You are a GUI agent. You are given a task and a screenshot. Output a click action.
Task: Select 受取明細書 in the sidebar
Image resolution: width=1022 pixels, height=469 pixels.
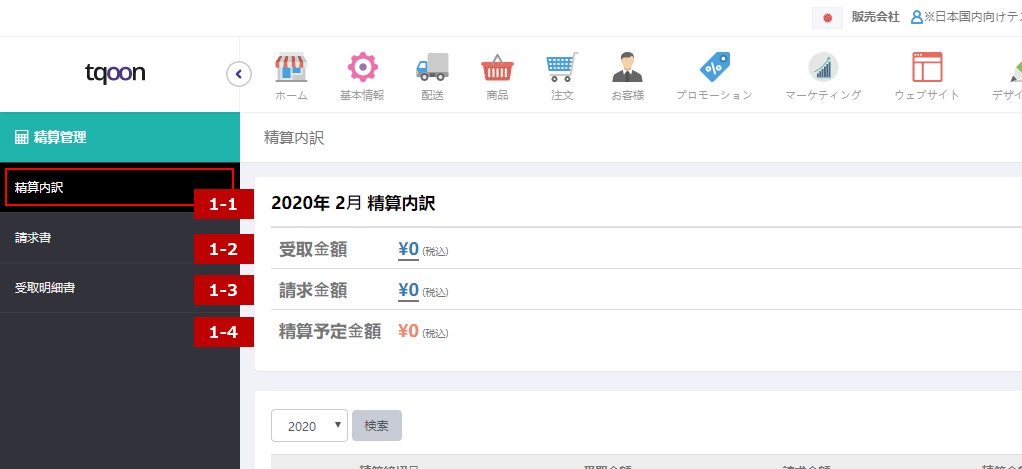[x=120, y=287]
